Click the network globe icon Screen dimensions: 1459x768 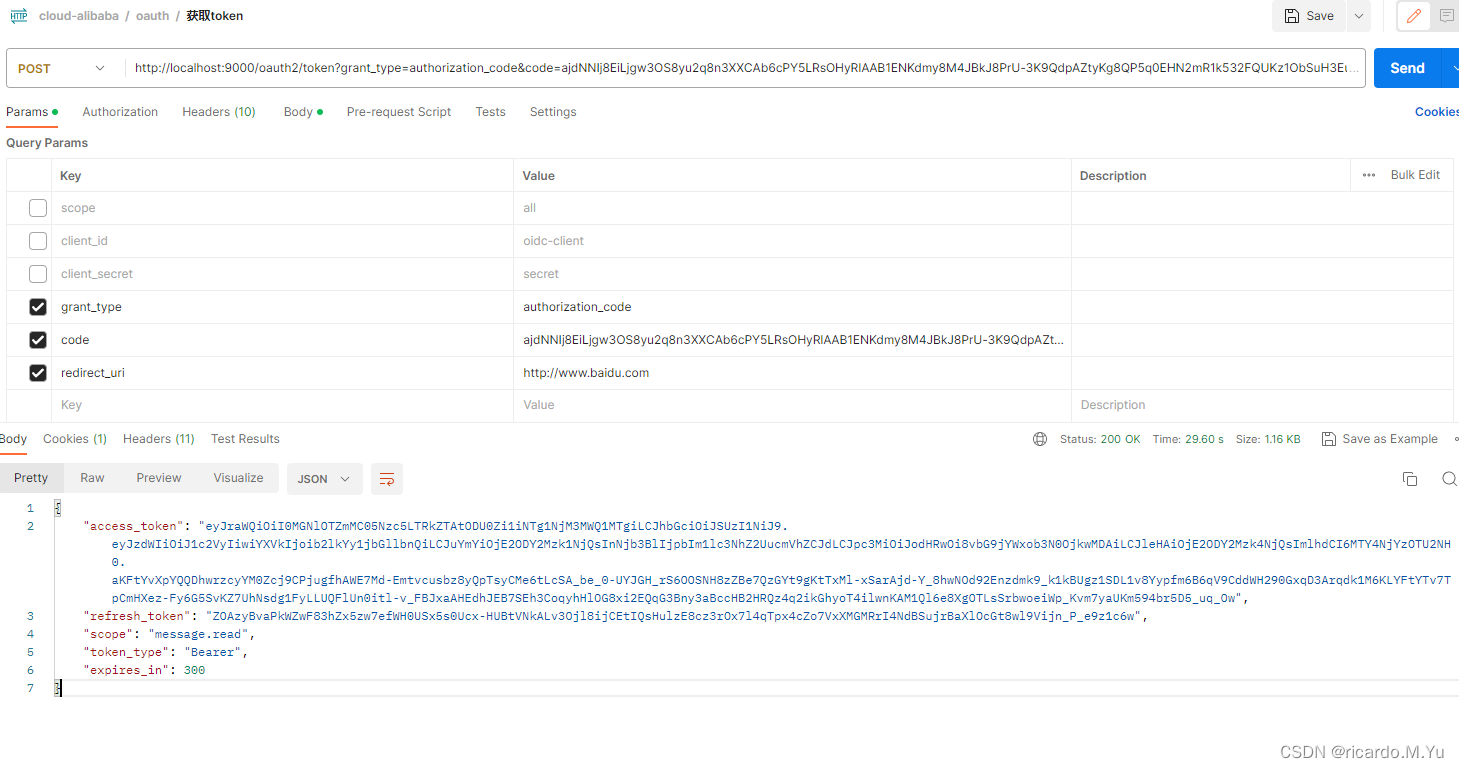pos(1040,439)
